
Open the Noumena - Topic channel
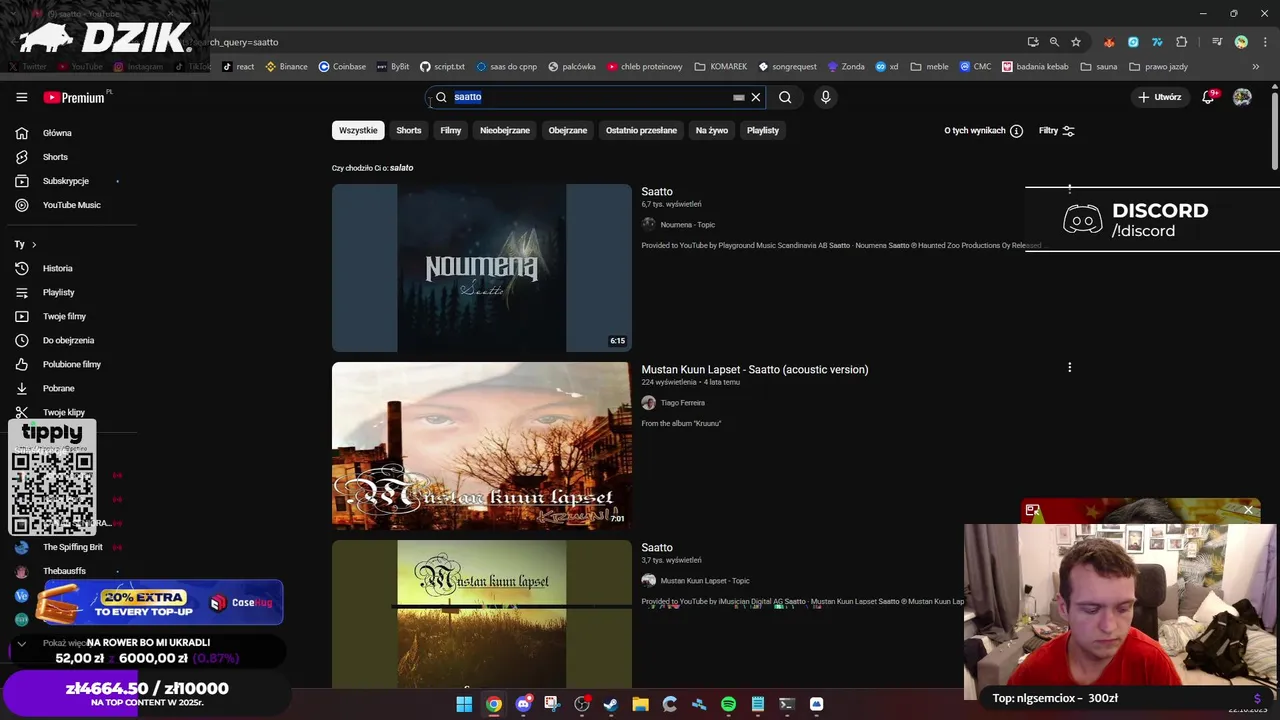coord(687,225)
